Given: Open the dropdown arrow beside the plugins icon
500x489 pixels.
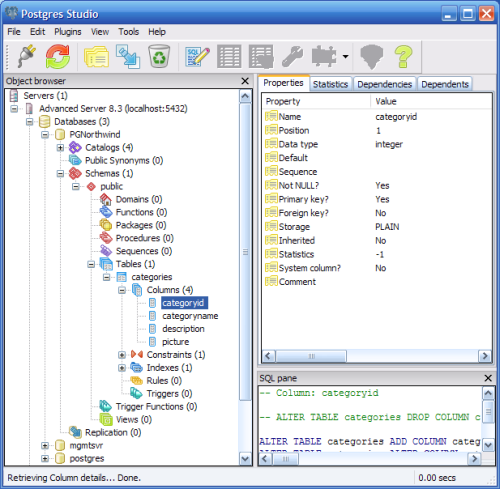Looking at the screenshot, I should point(346,57).
